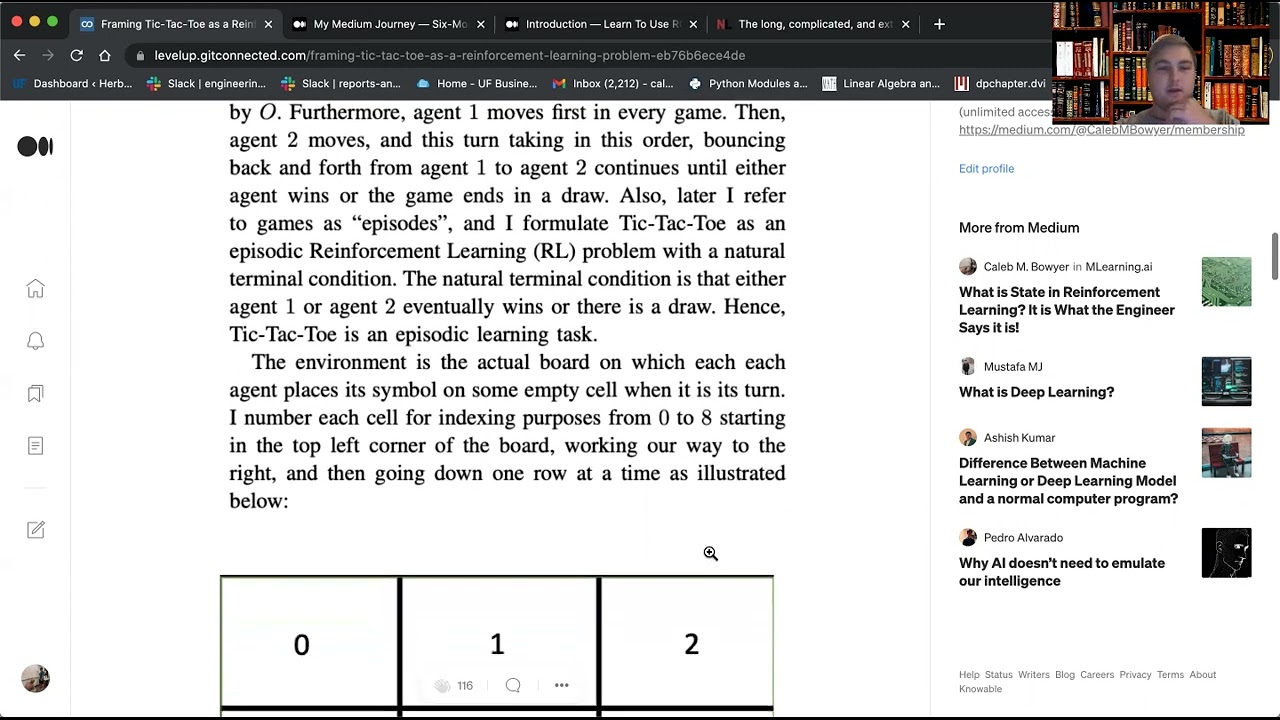This screenshot has width=1280, height=720.
Task: Open author Ashish Kumar profile
Action: (1019, 438)
